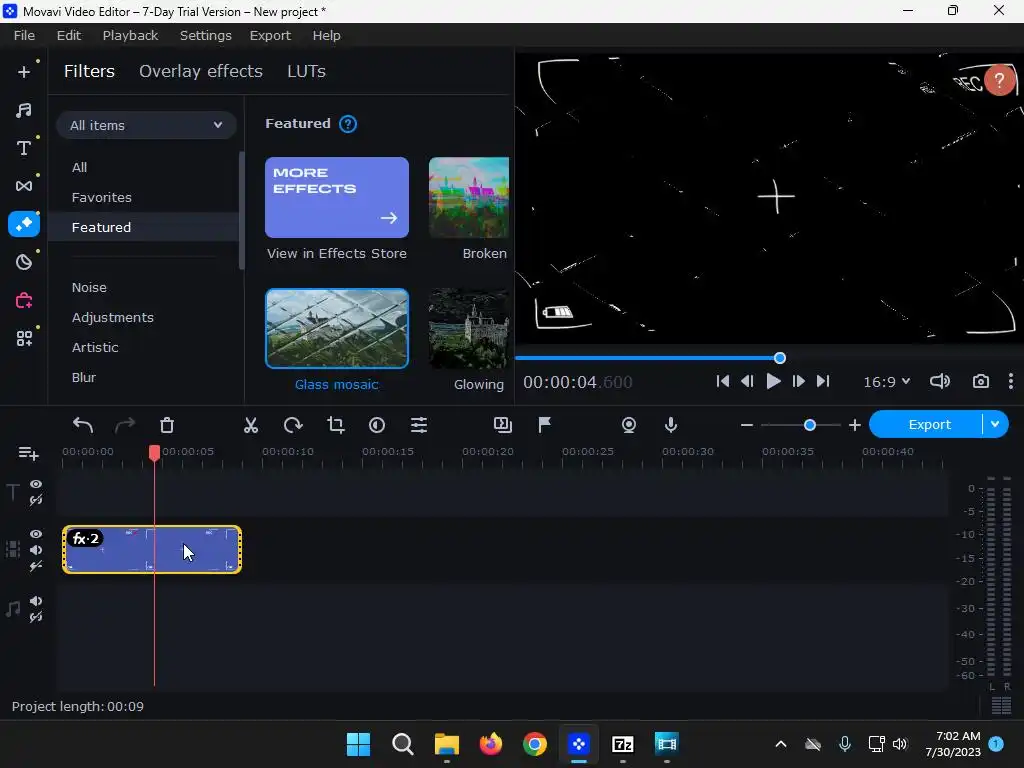Open player more options dots
The image size is (1024, 768).
[x=1011, y=381]
